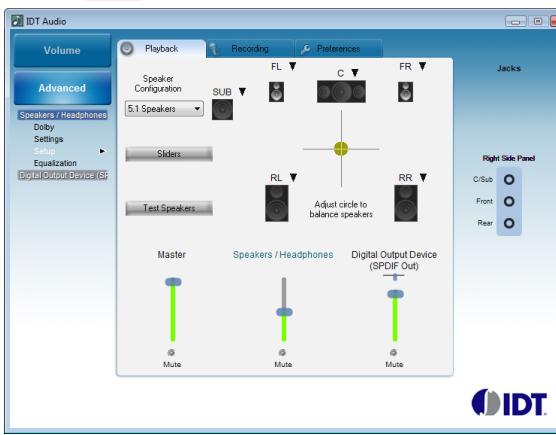This screenshot has height=435, width=556.
Task: Click the Front jack icon
Action: [x=509, y=201]
